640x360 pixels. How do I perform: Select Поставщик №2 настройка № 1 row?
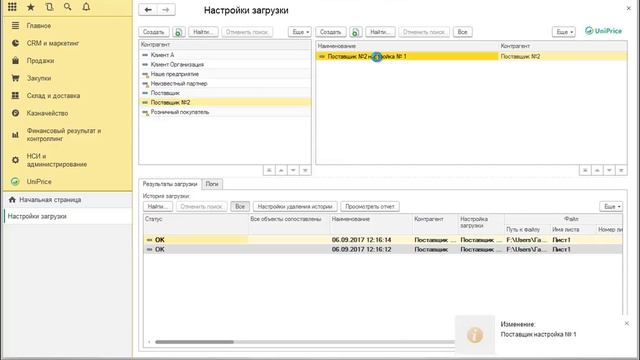click(471, 56)
